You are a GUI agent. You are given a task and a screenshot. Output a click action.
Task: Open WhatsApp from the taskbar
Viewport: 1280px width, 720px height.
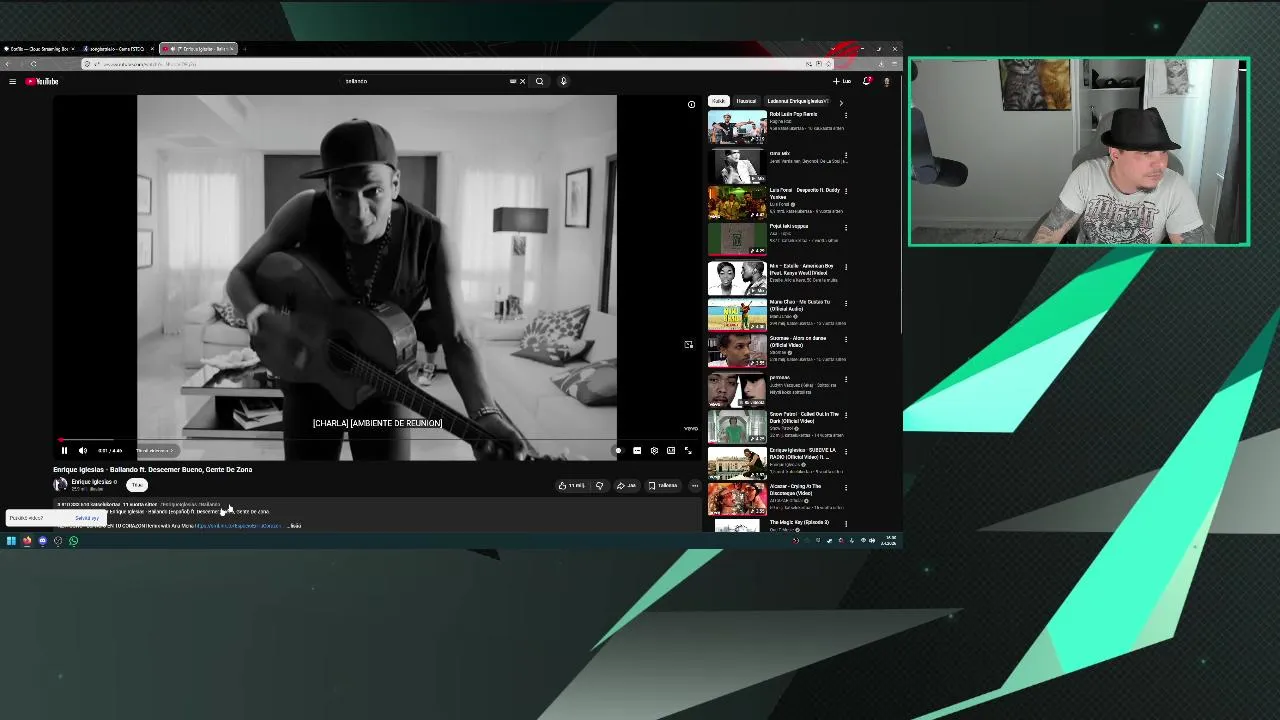click(x=73, y=541)
